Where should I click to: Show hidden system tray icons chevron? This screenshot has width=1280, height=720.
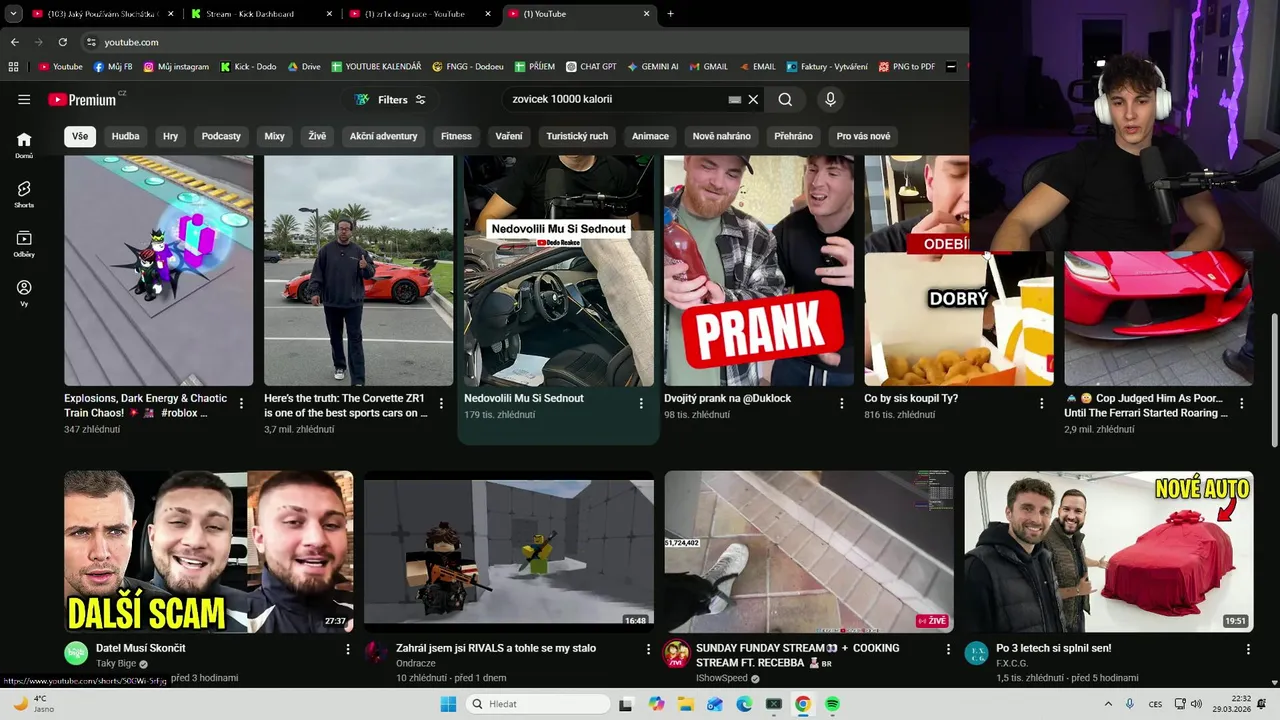[x=1108, y=704]
